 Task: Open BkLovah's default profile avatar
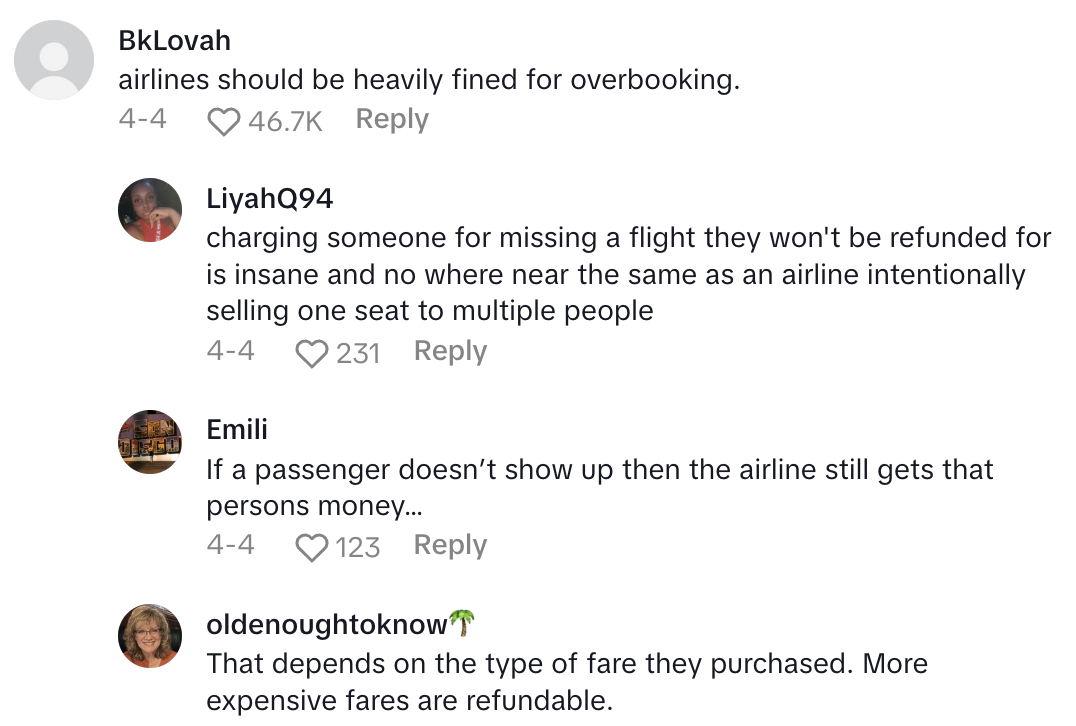[54, 60]
